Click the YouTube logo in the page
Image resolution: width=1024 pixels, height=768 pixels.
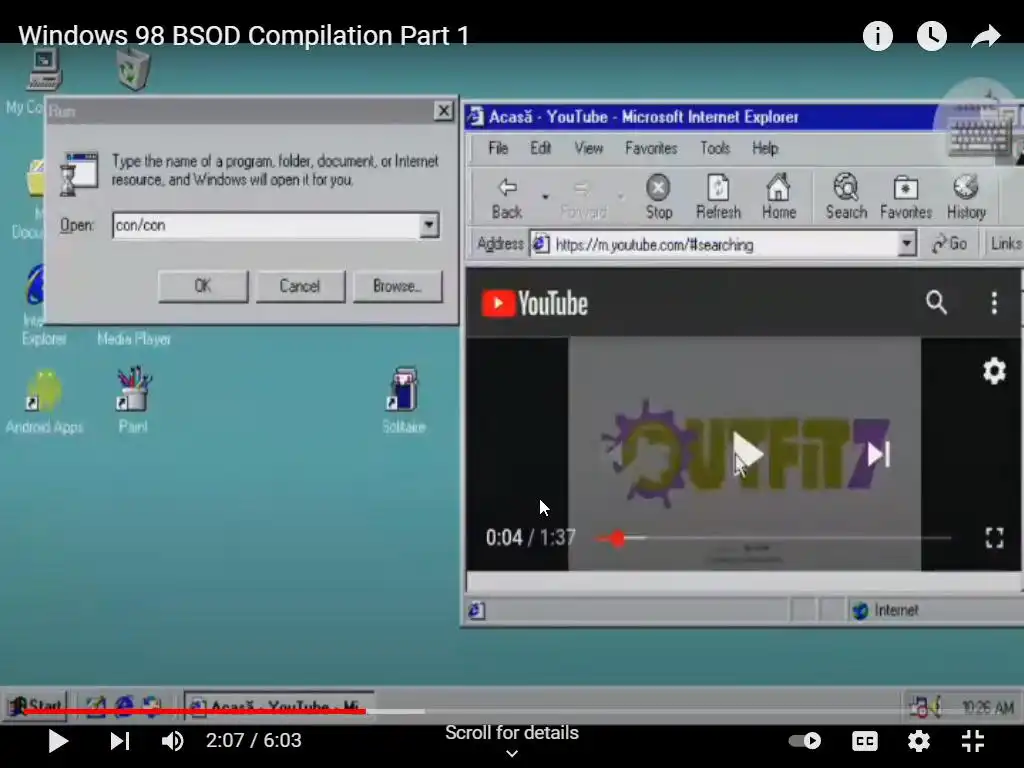pos(534,304)
